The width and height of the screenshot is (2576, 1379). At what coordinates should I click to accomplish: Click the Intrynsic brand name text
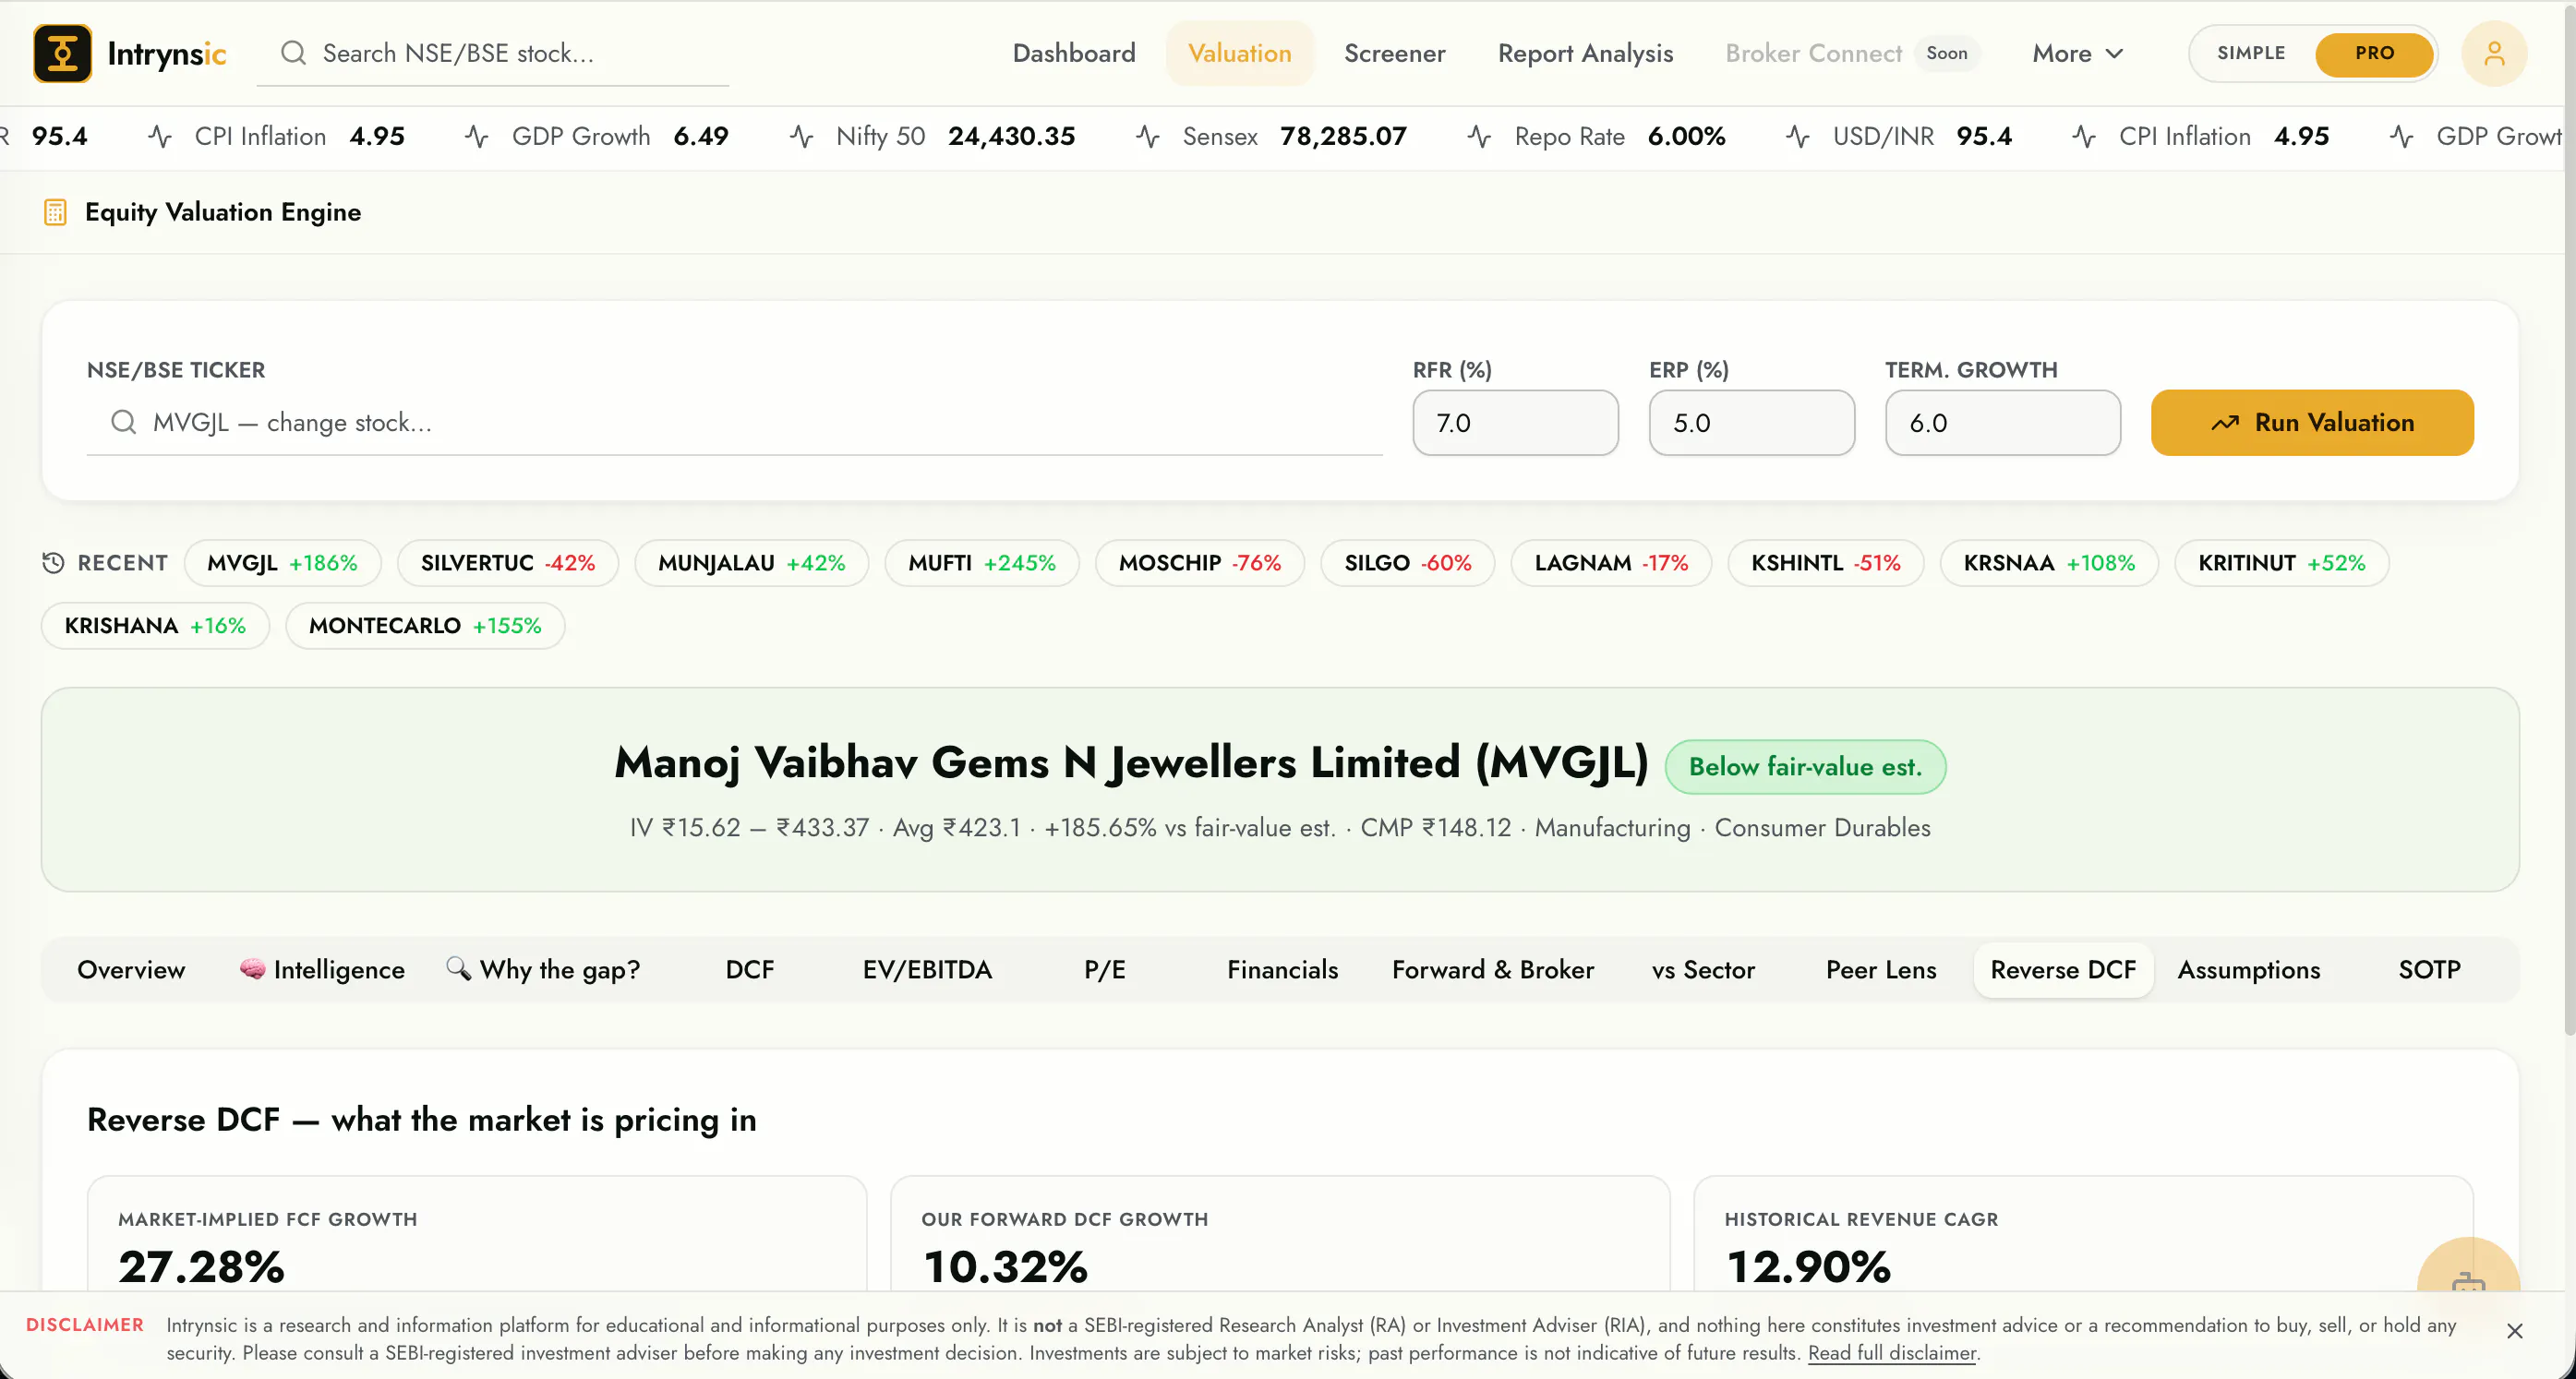point(167,53)
